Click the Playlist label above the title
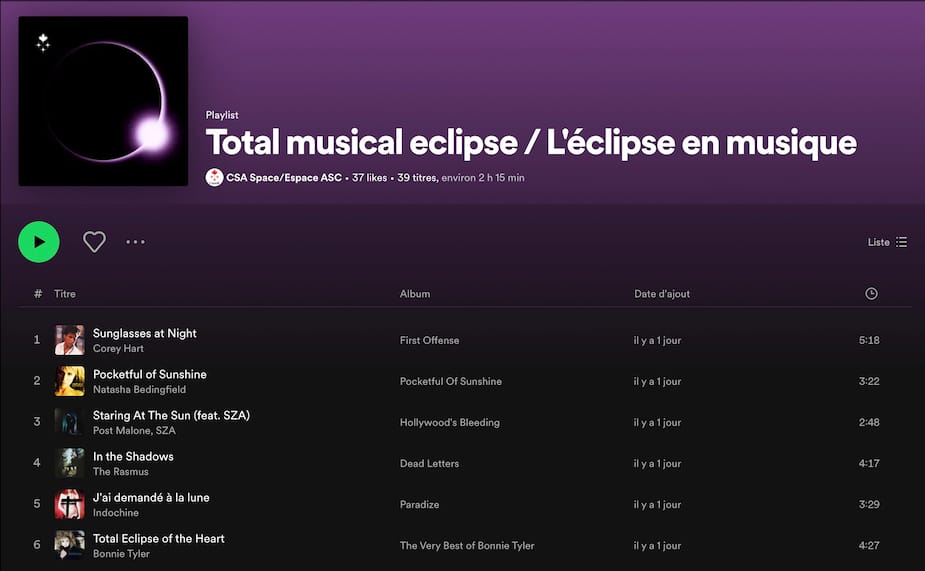The width and height of the screenshot is (925, 571). click(222, 115)
